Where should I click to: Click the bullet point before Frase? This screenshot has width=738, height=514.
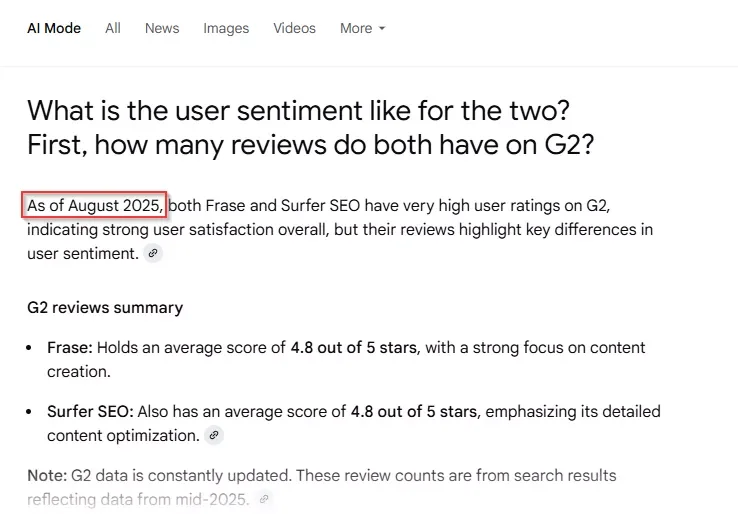tap(33, 349)
